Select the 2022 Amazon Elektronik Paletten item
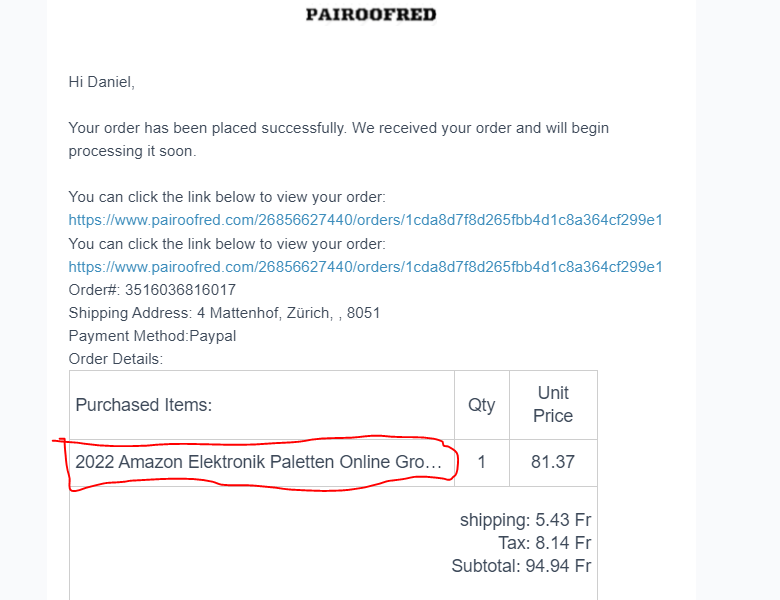The height and width of the screenshot is (600, 780). [x=258, y=462]
